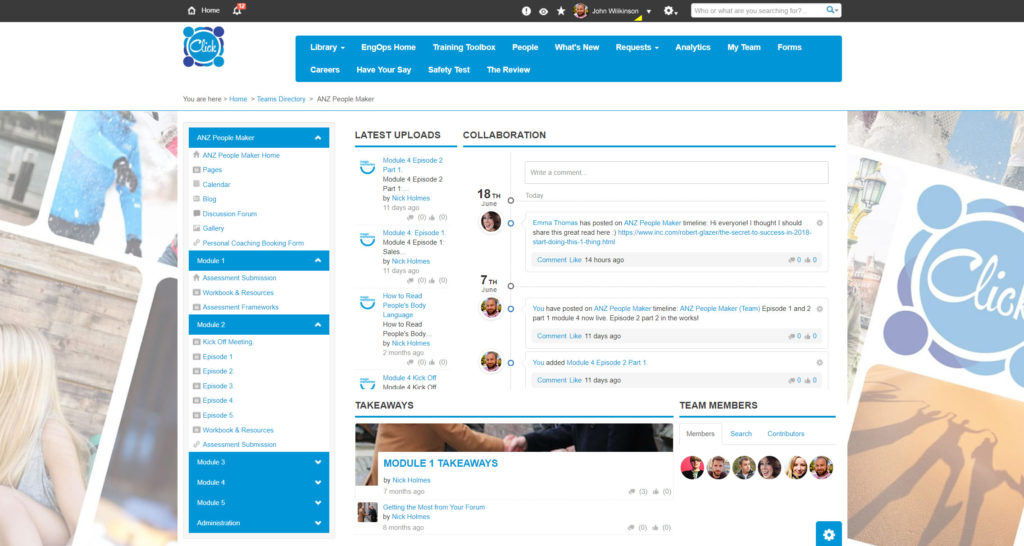Open the Analytics menu item

pos(692,47)
